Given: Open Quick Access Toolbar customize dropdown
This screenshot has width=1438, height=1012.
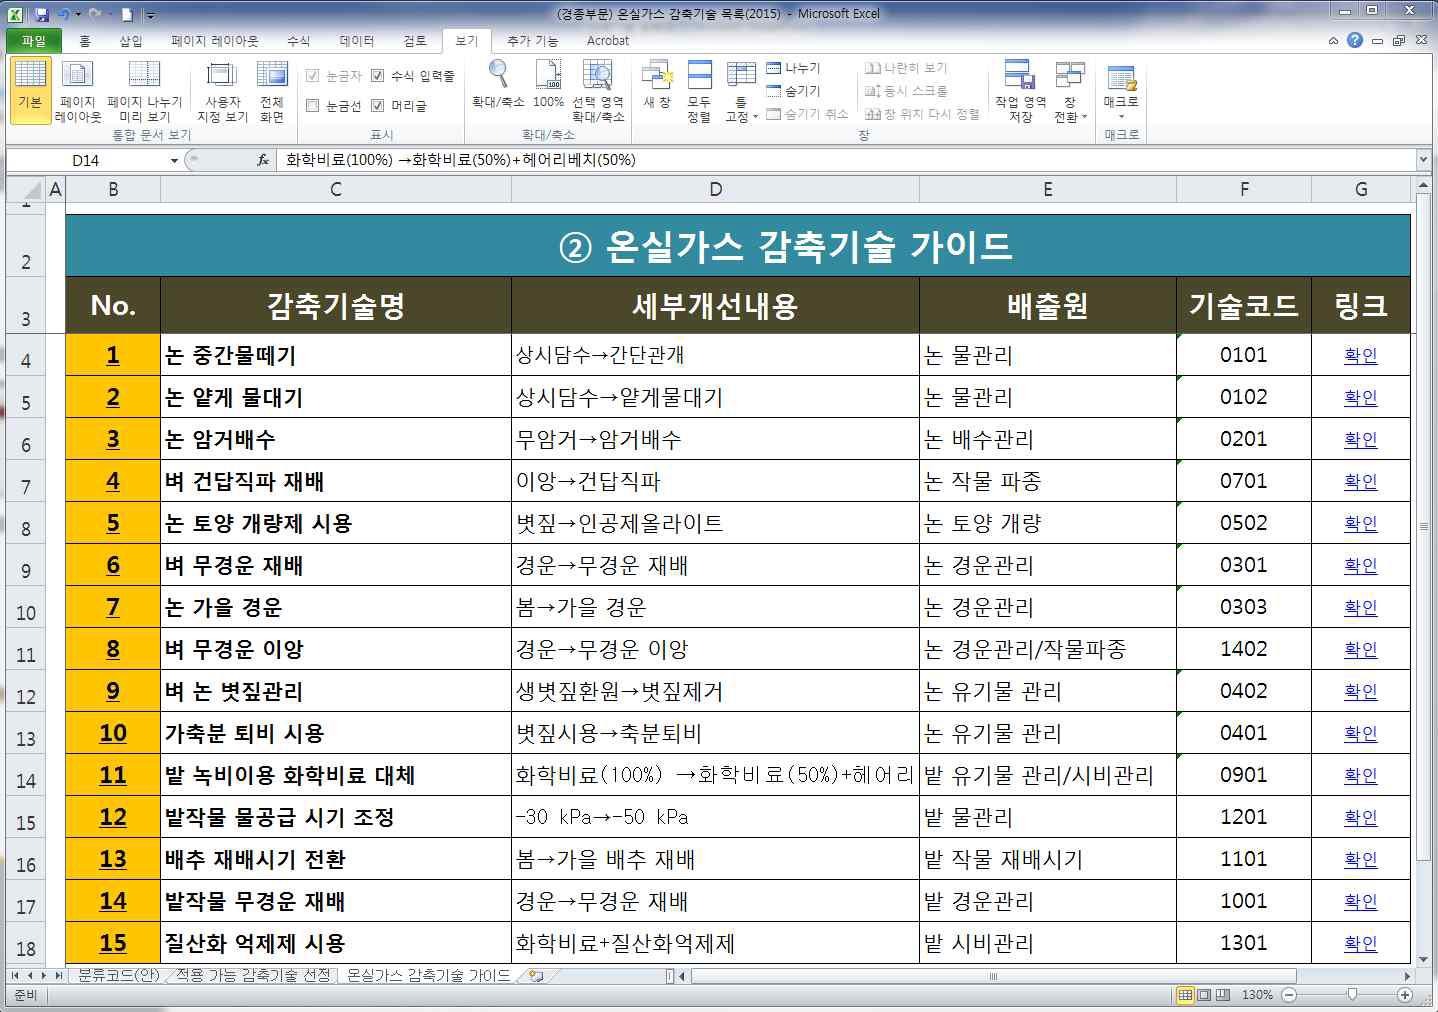Looking at the screenshot, I should tap(150, 15).
